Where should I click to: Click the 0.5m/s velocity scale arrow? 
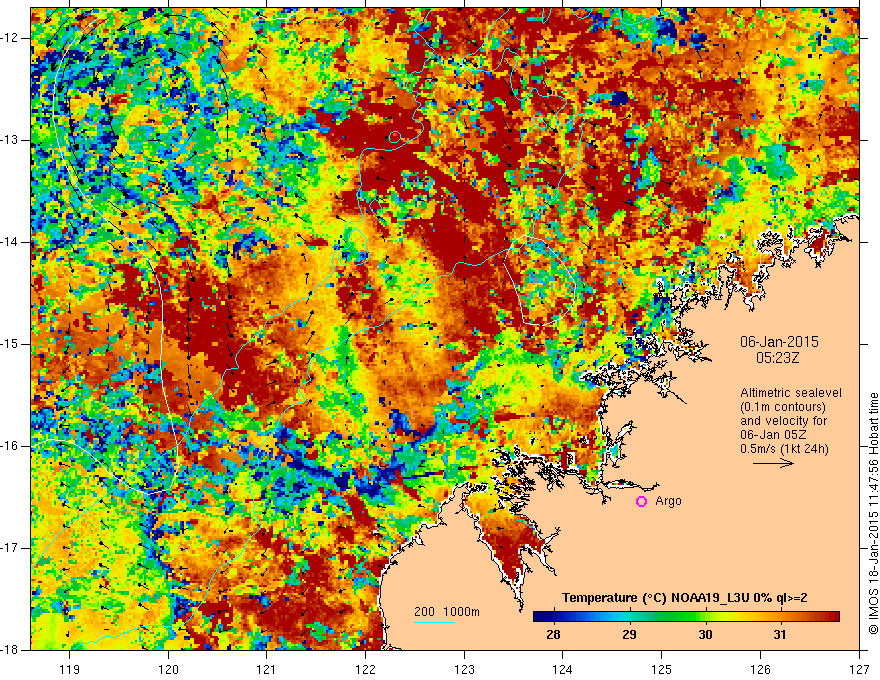coord(773,463)
